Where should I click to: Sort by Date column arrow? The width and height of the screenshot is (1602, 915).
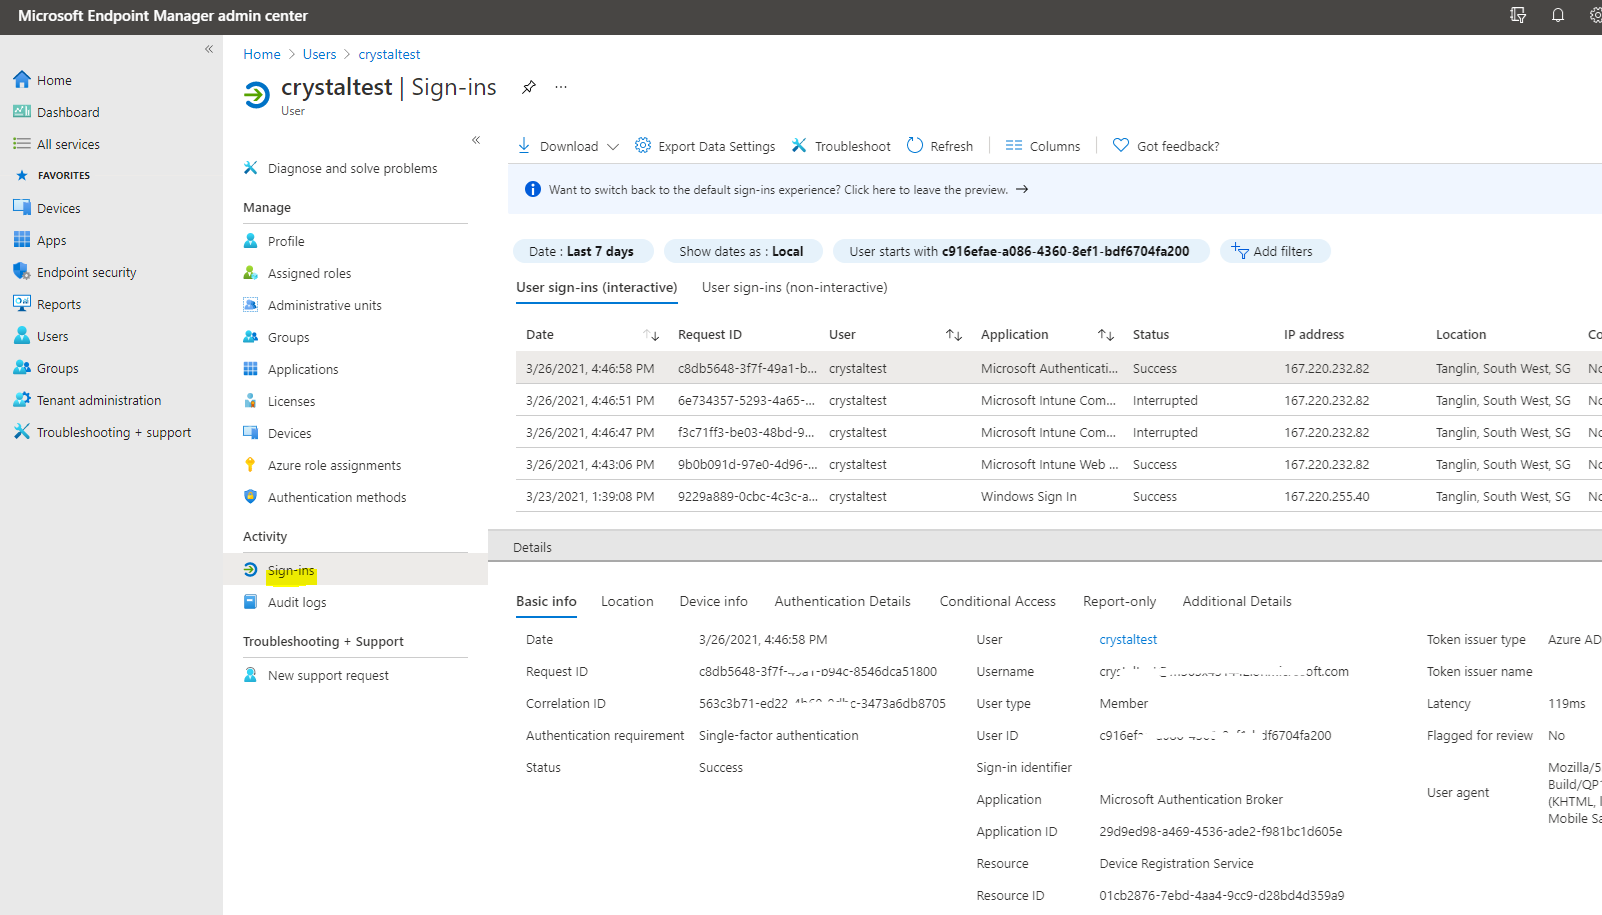coord(651,335)
